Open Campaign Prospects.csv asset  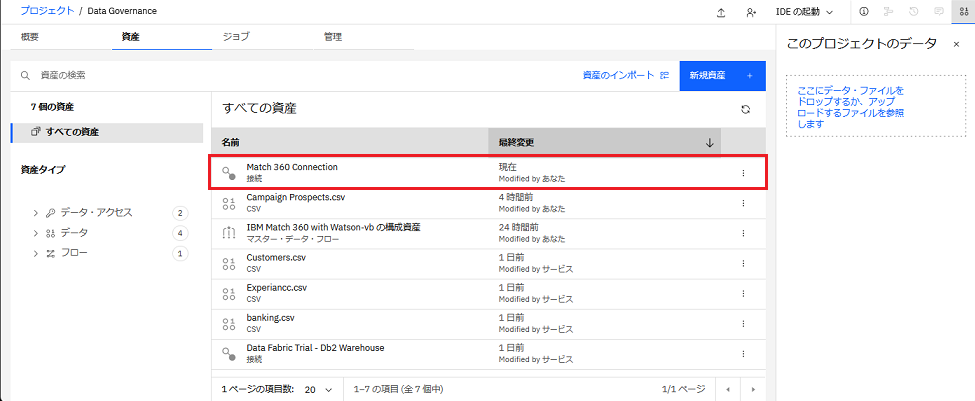(295, 196)
